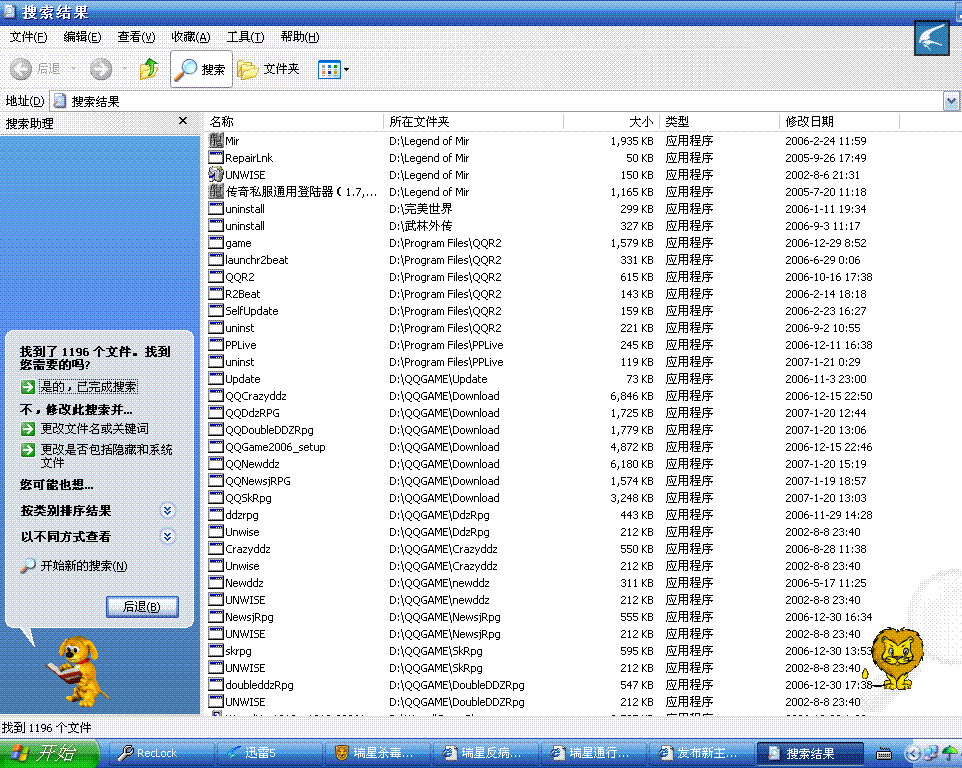
Task: Open the 工具(T) menu
Action: (x=245, y=37)
